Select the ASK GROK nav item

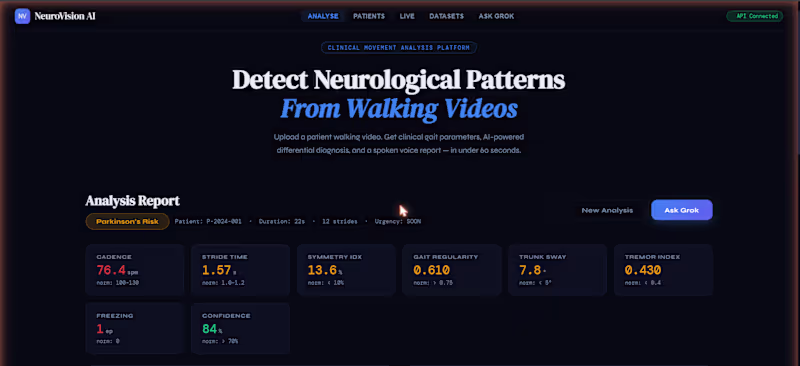496,16
